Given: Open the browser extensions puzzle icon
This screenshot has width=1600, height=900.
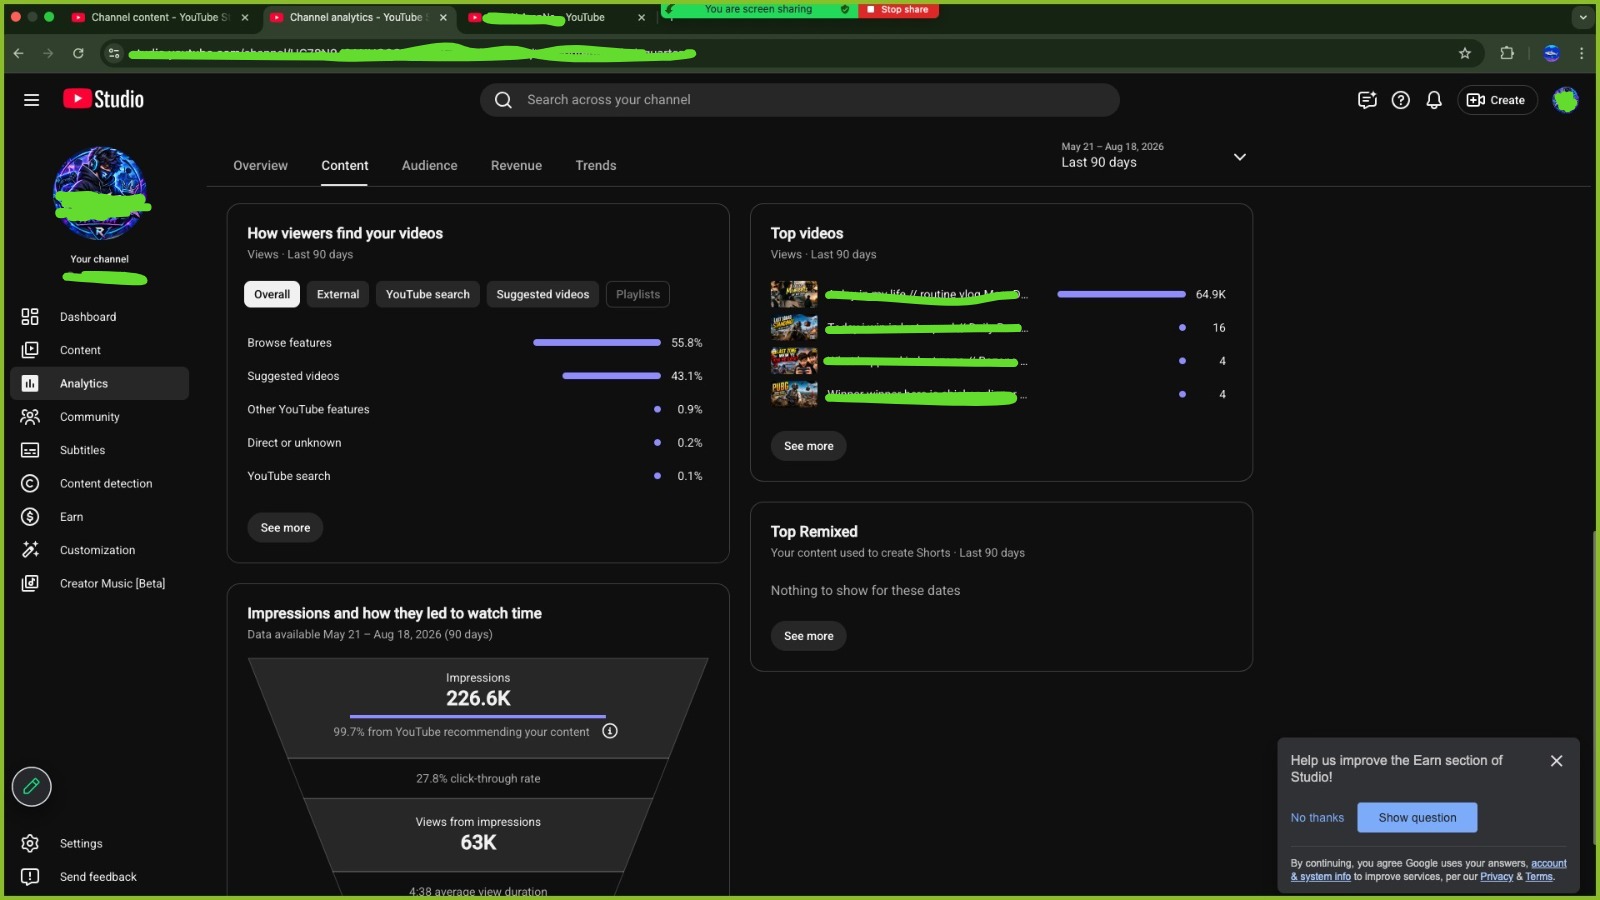Looking at the screenshot, I should (1507, 53).
